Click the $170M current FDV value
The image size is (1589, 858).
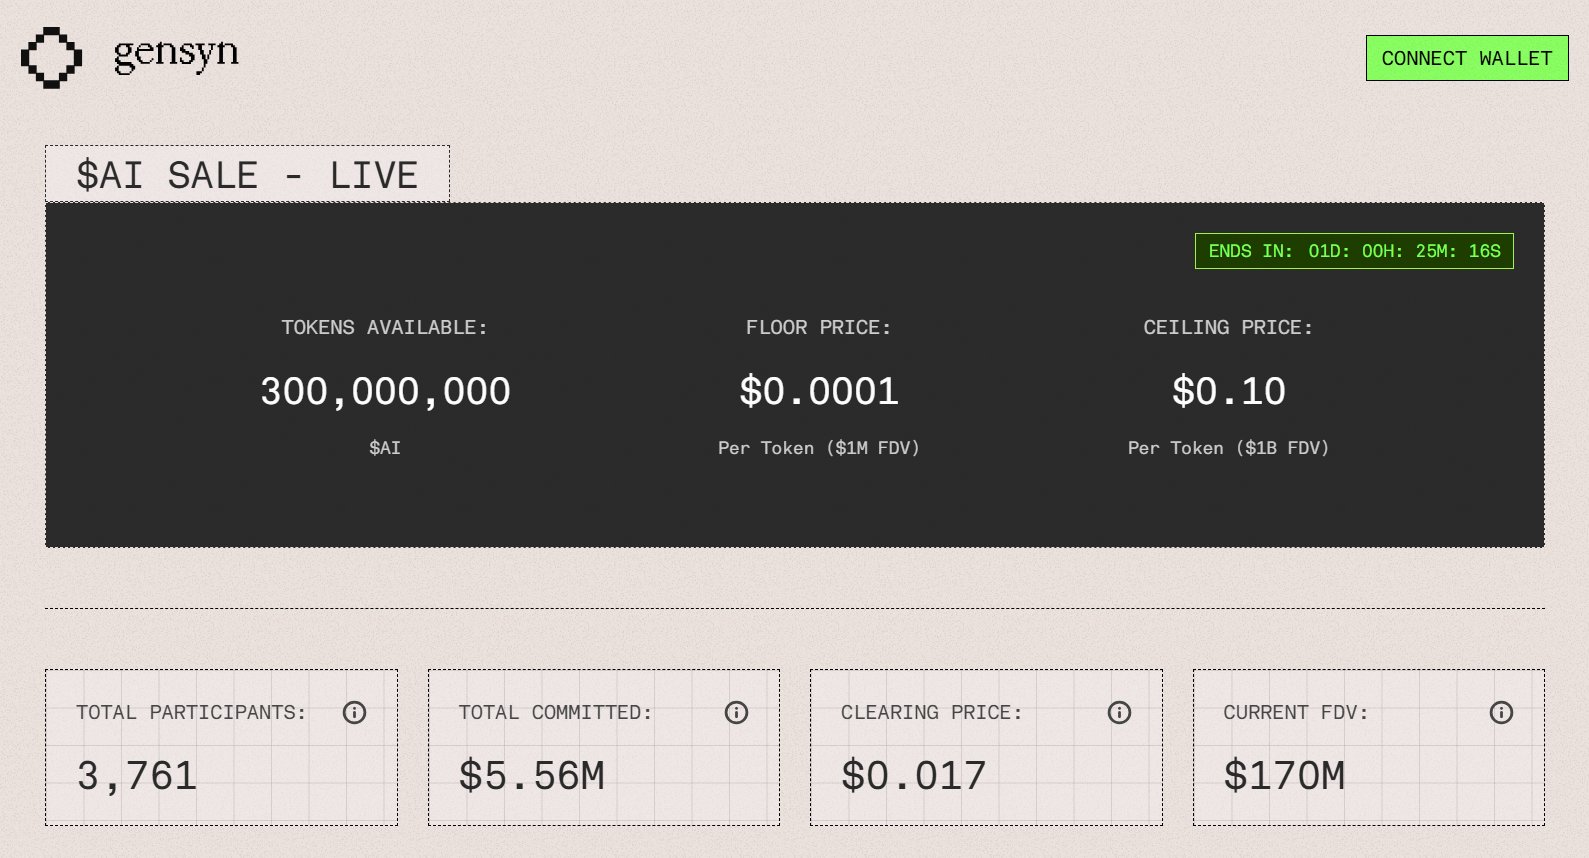pyautogui.click(x=1284, y=776)
